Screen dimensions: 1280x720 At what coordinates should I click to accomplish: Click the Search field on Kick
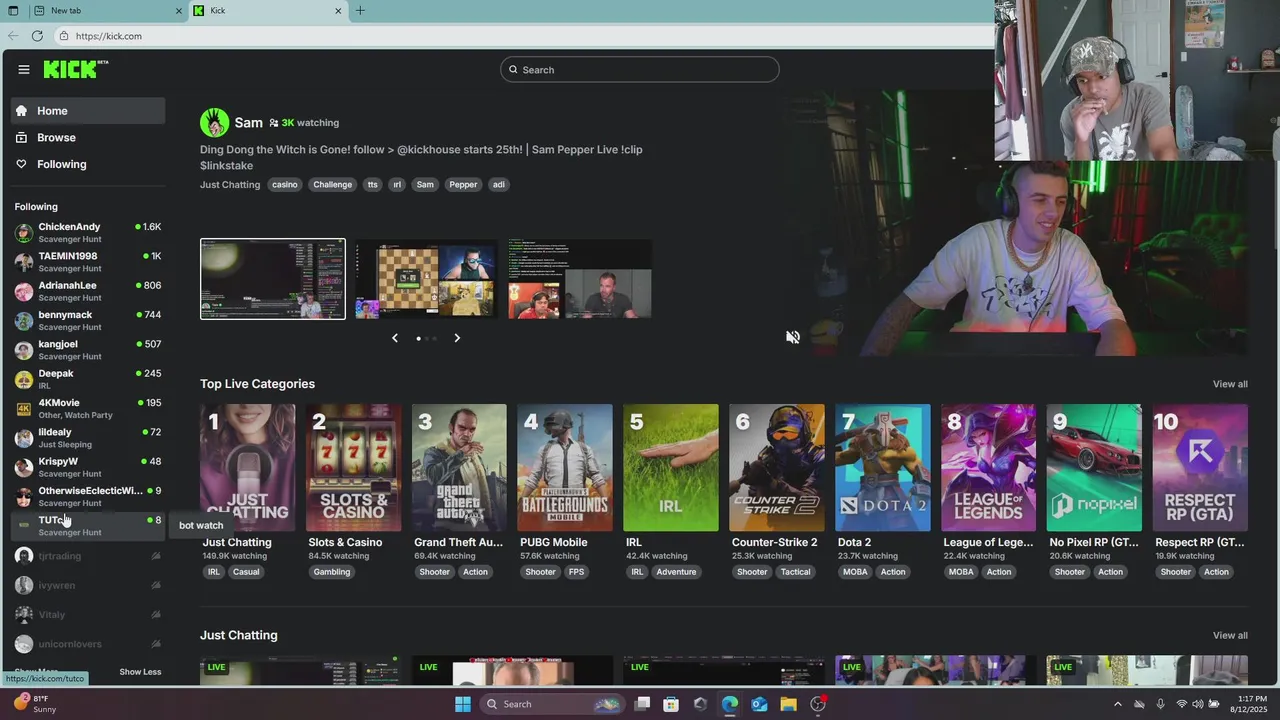(640, 70)
